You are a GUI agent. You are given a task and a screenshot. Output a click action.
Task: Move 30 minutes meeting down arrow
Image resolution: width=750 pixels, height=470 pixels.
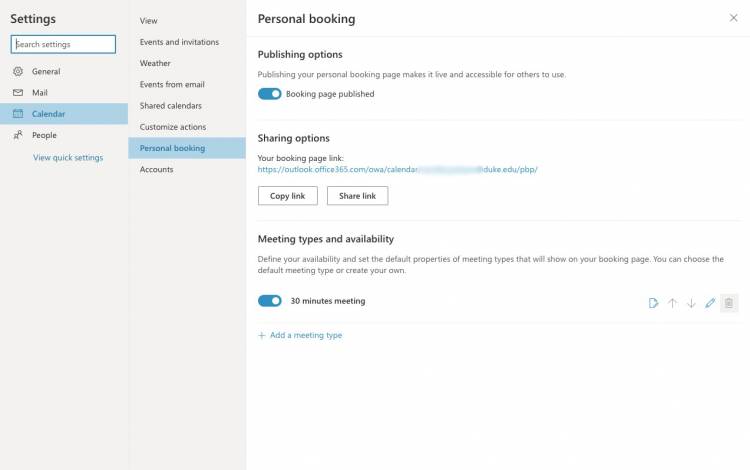coord(691,303)
